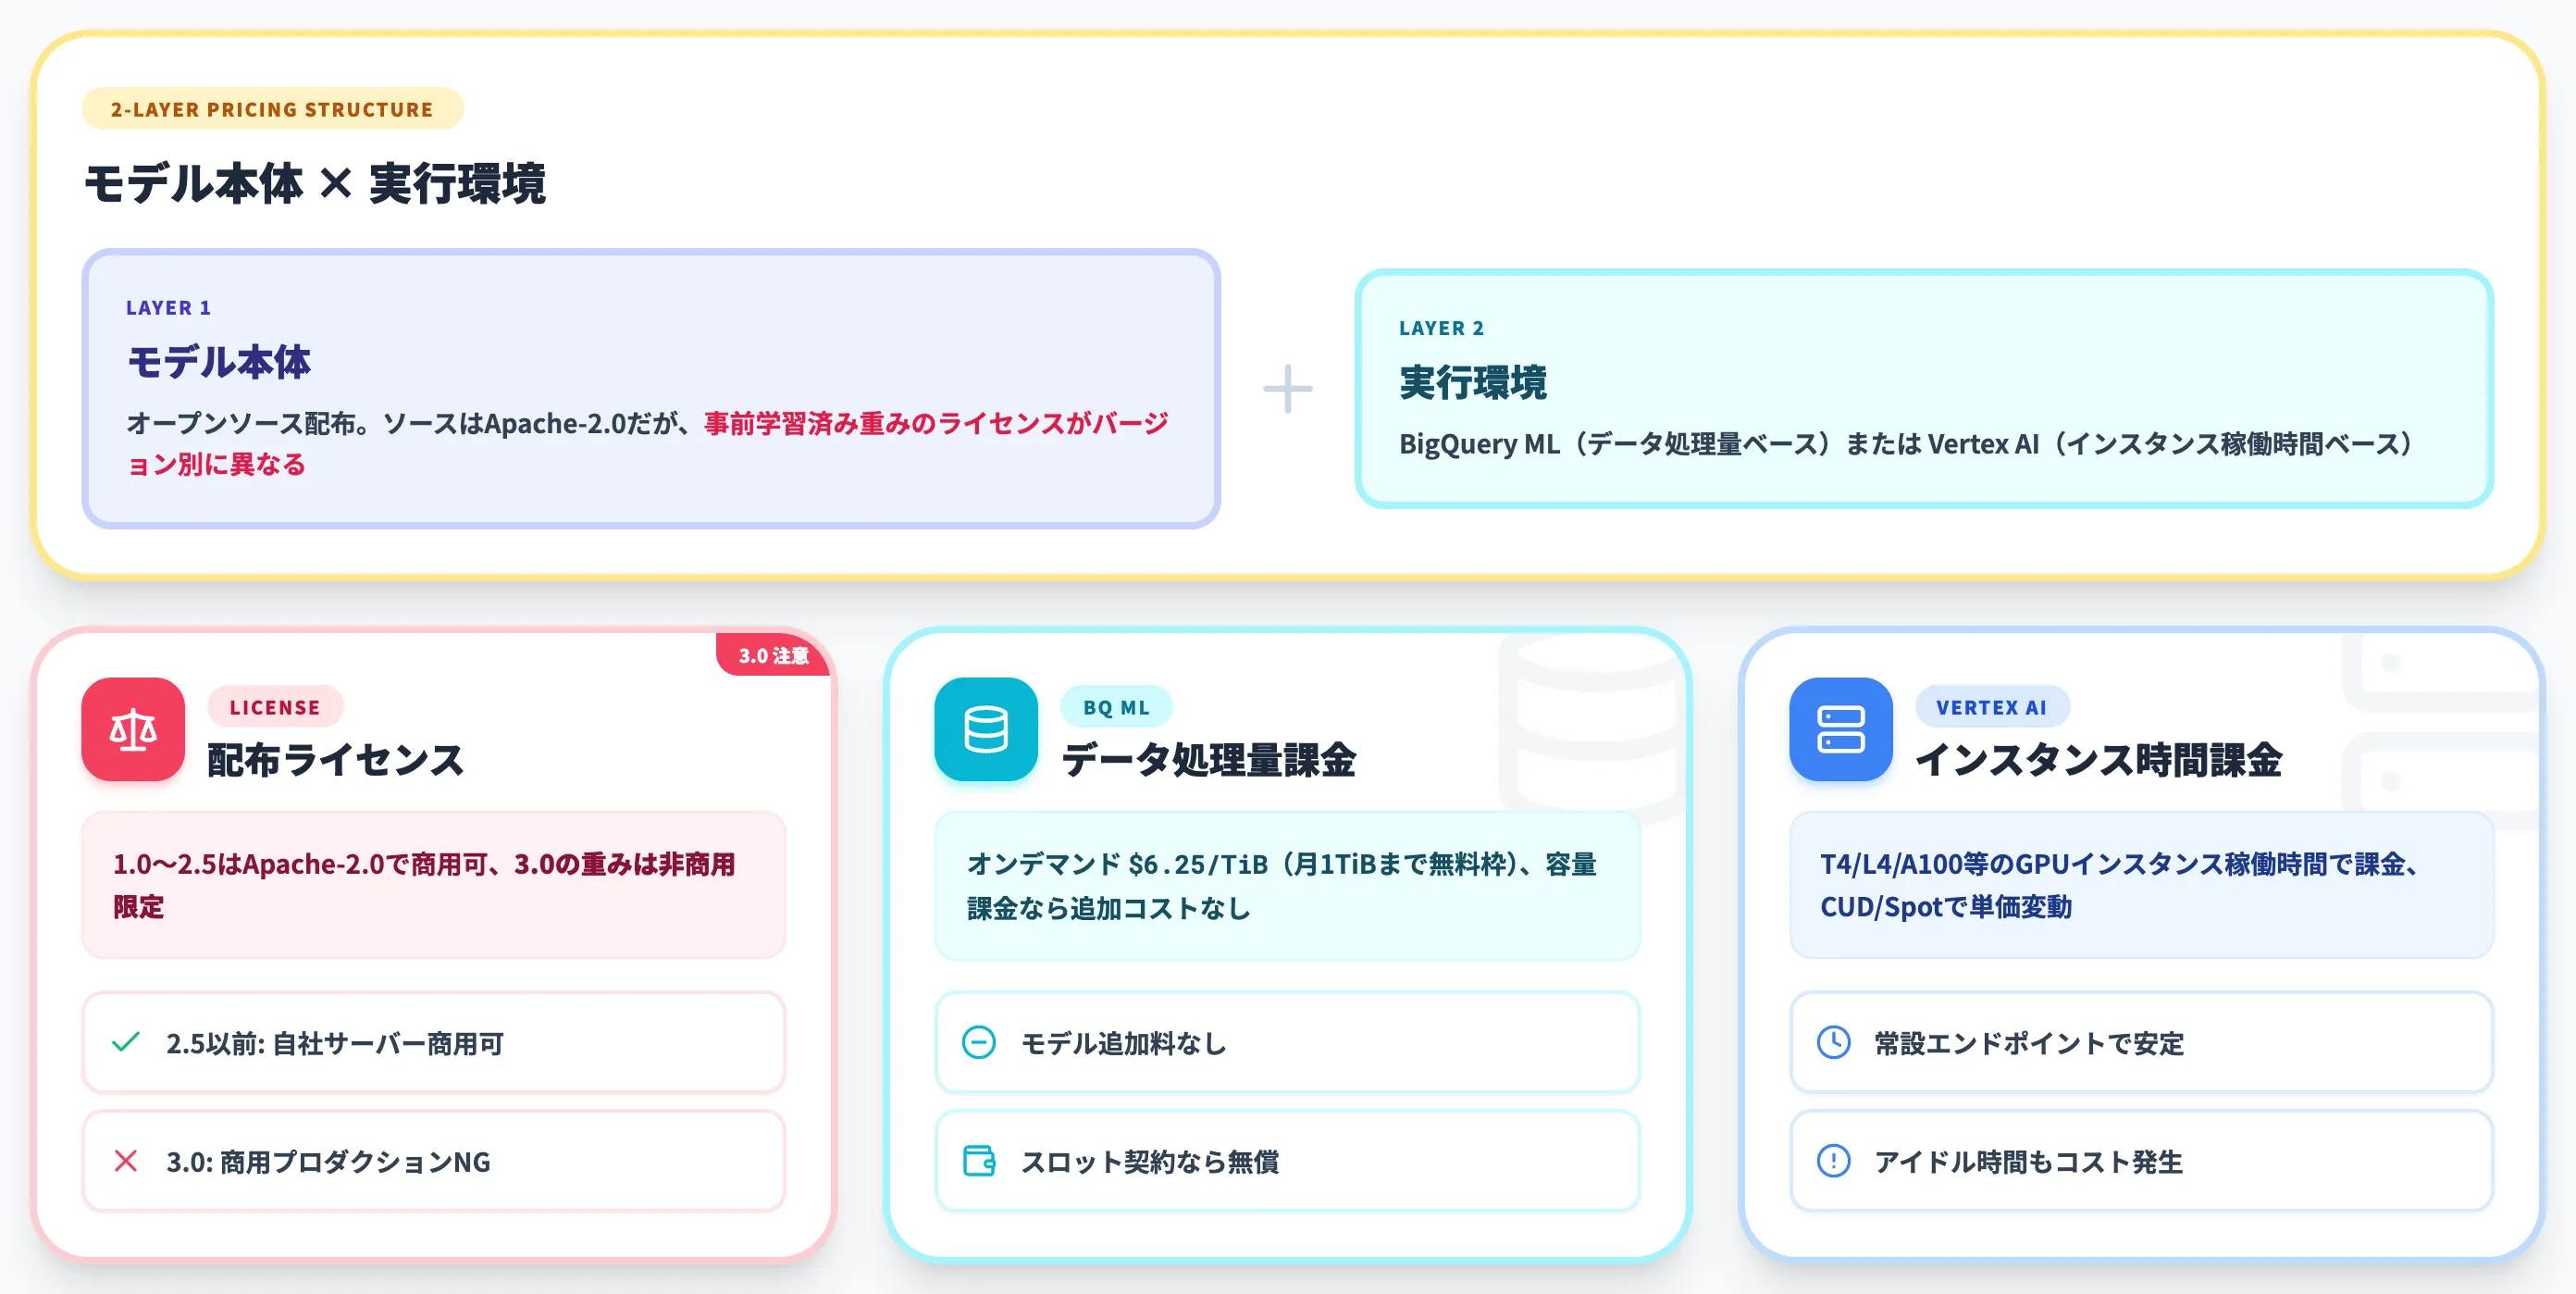Screen dimensions: 2576x1294
Task: Click the 1.0〜2.5はApache-2.0で商用可 summary box
Action: tap(434, 885)
